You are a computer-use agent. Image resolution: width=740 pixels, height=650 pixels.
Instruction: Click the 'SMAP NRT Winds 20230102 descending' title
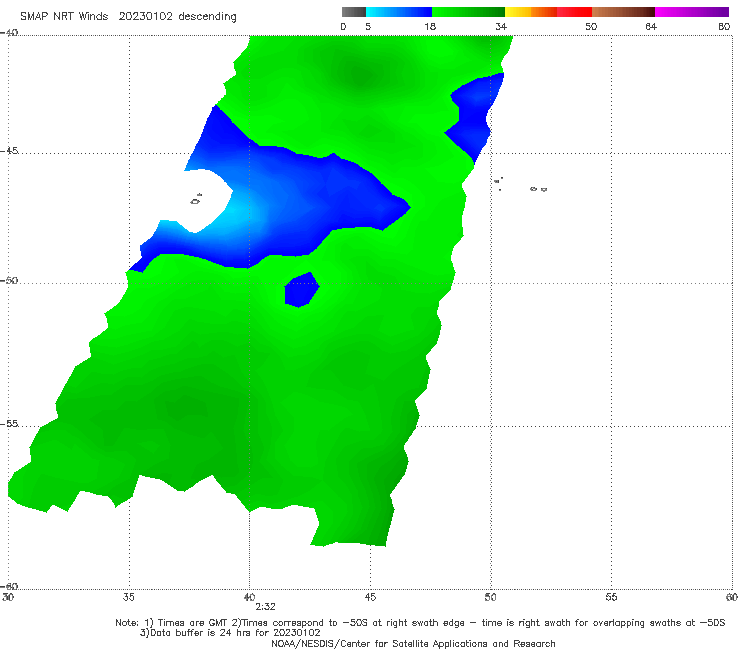128,17
